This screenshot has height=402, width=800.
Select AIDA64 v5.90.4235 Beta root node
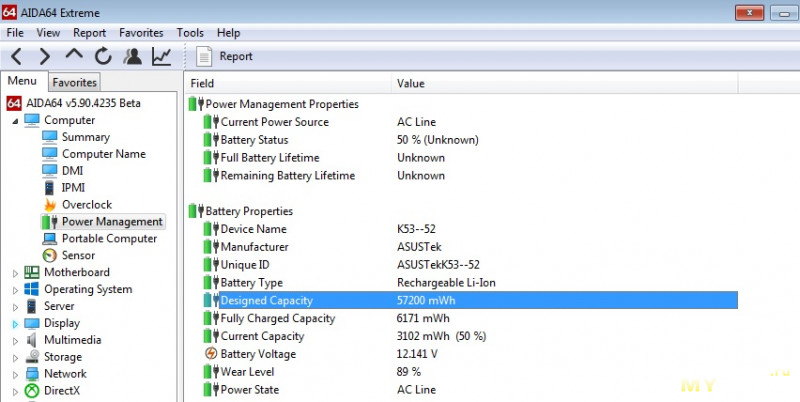[83, 103]
